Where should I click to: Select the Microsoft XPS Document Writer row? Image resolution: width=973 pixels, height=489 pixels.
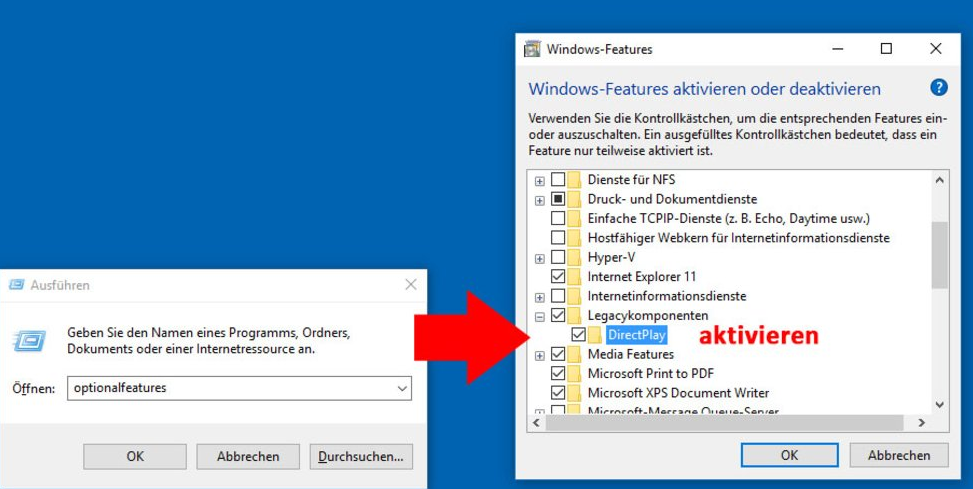(x=678, y=393)
